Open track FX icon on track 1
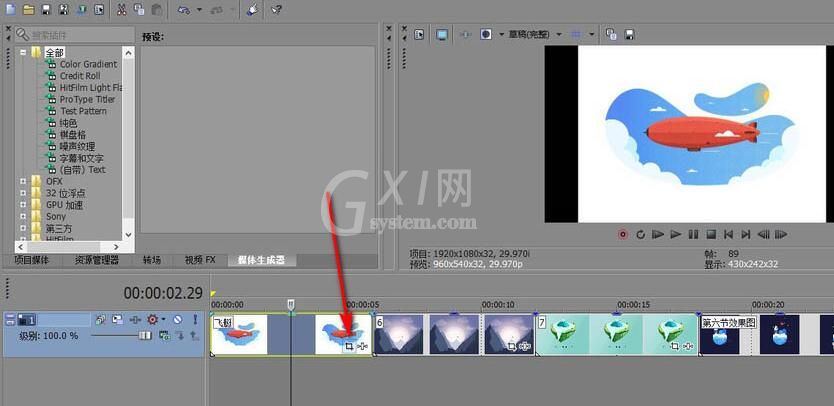 coord(136,319)
